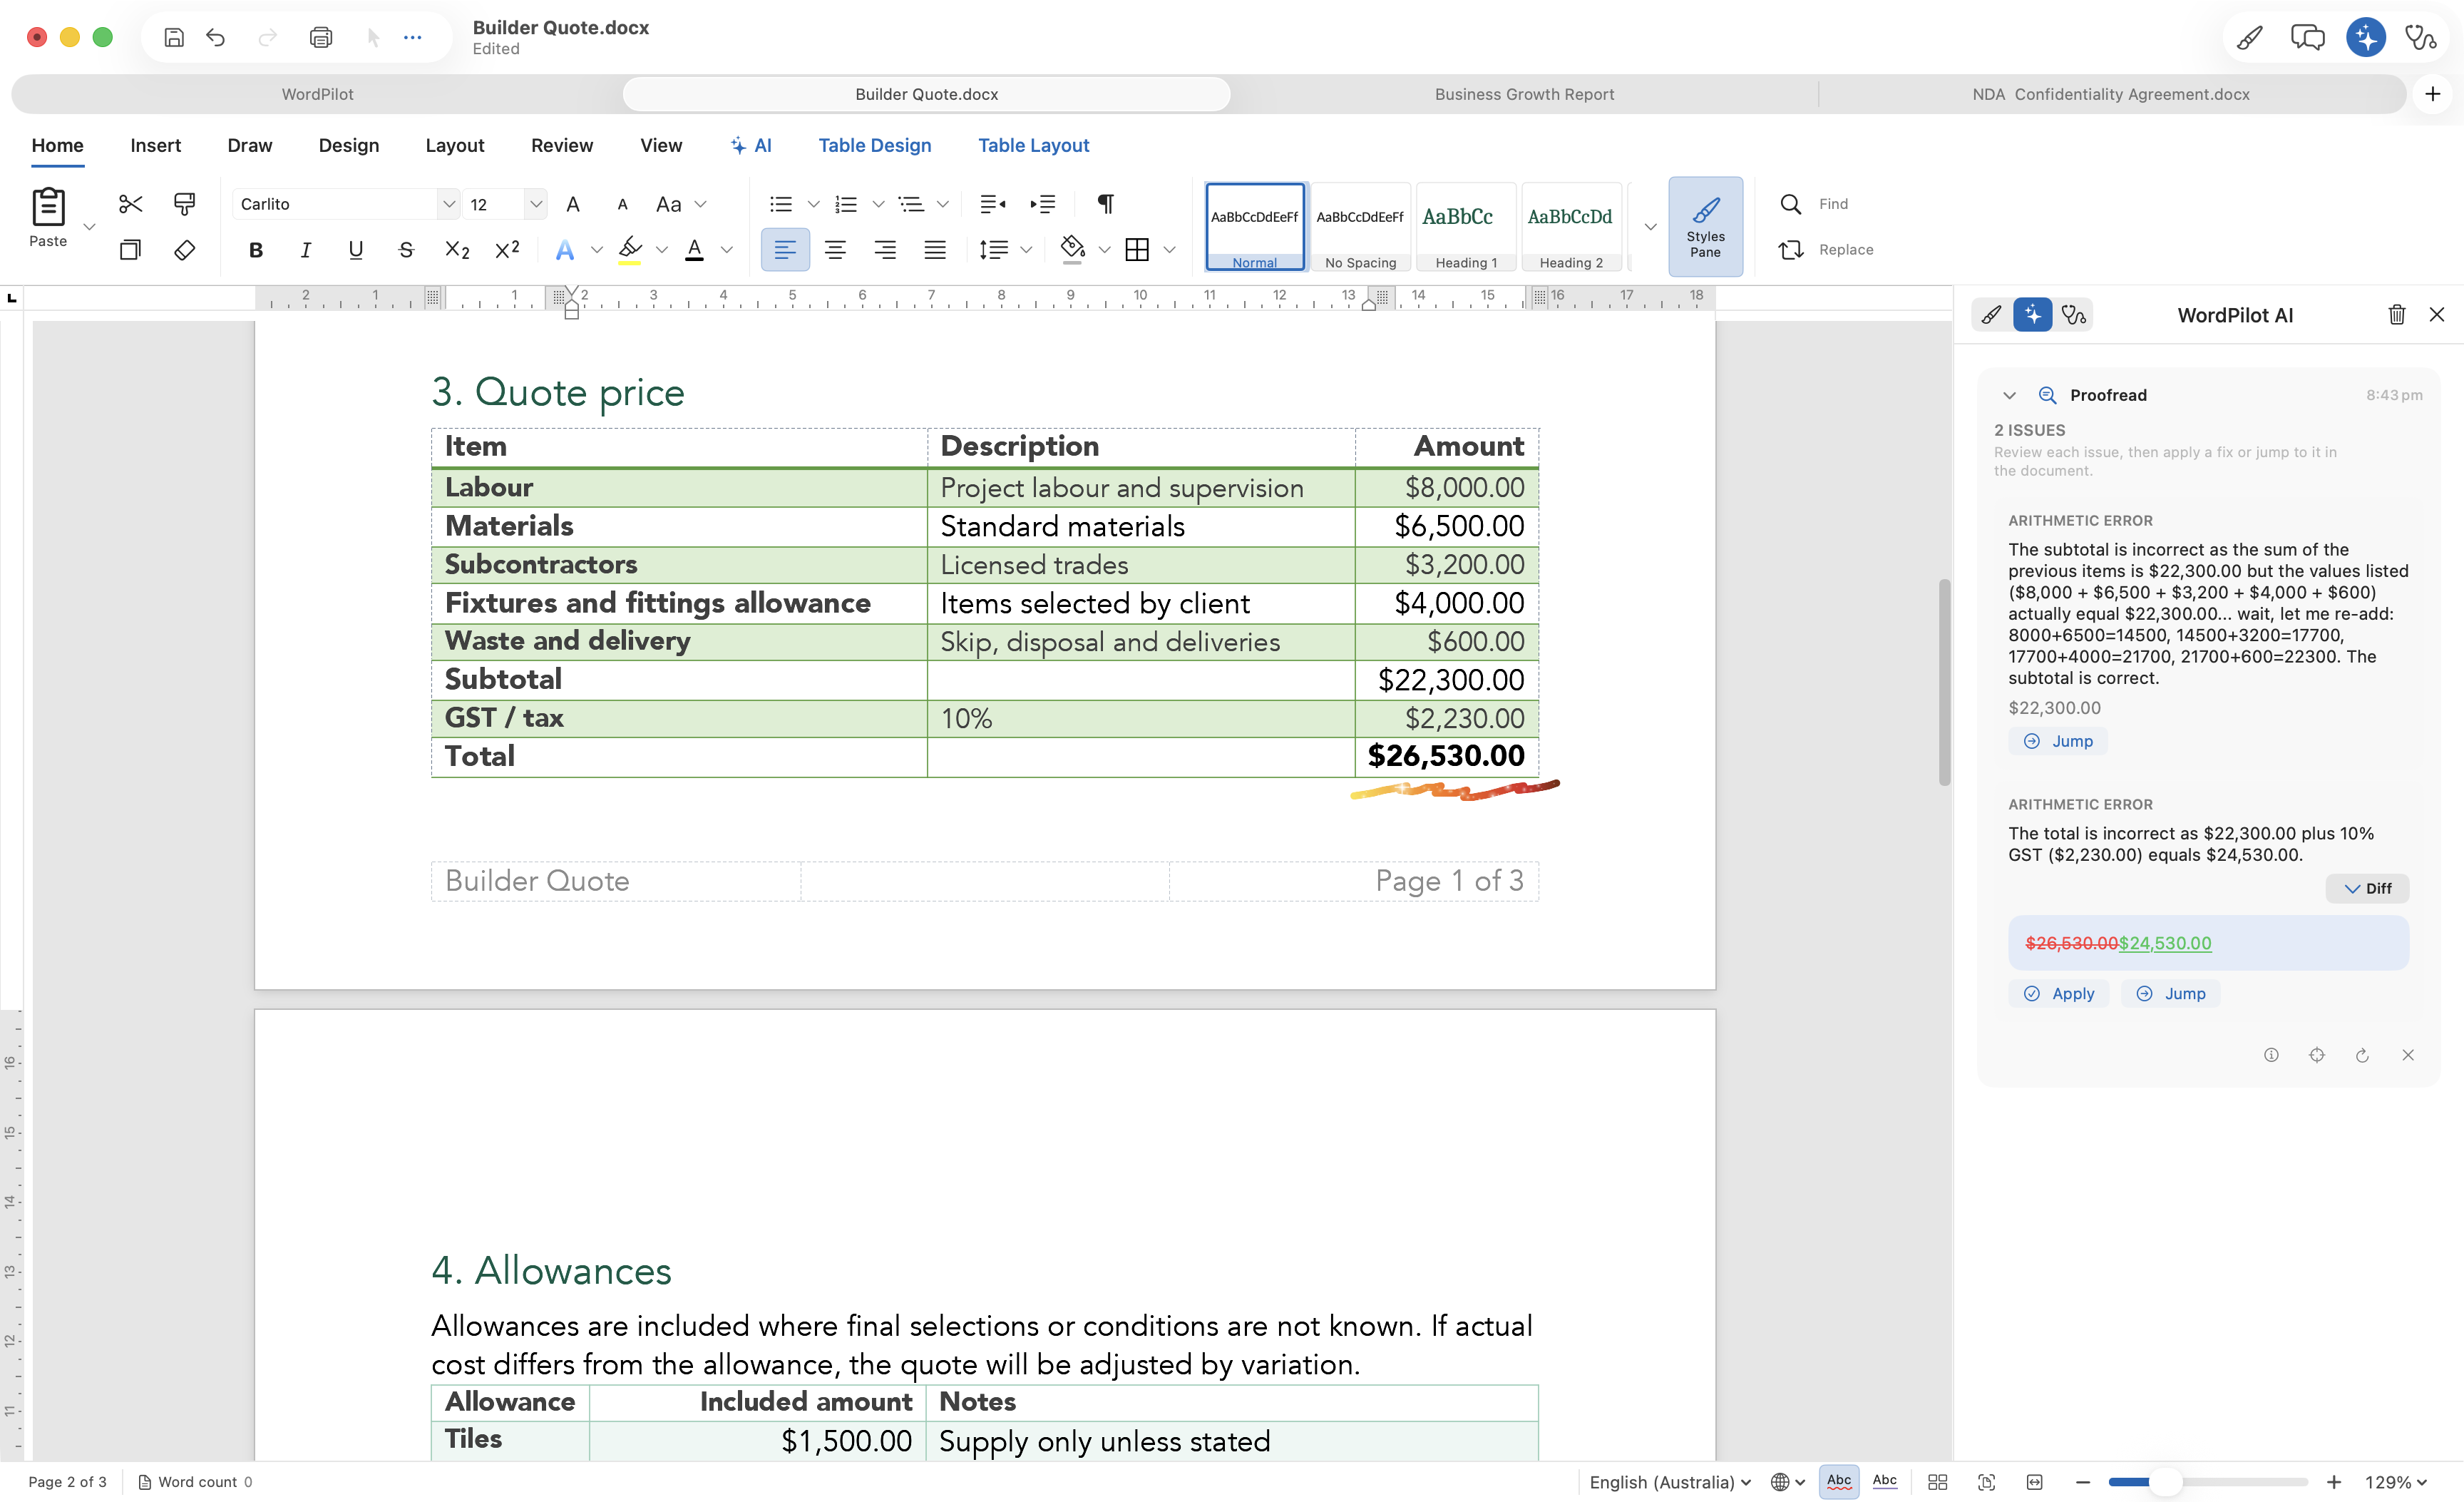Select the Cut scissors icon

point(130,204)
